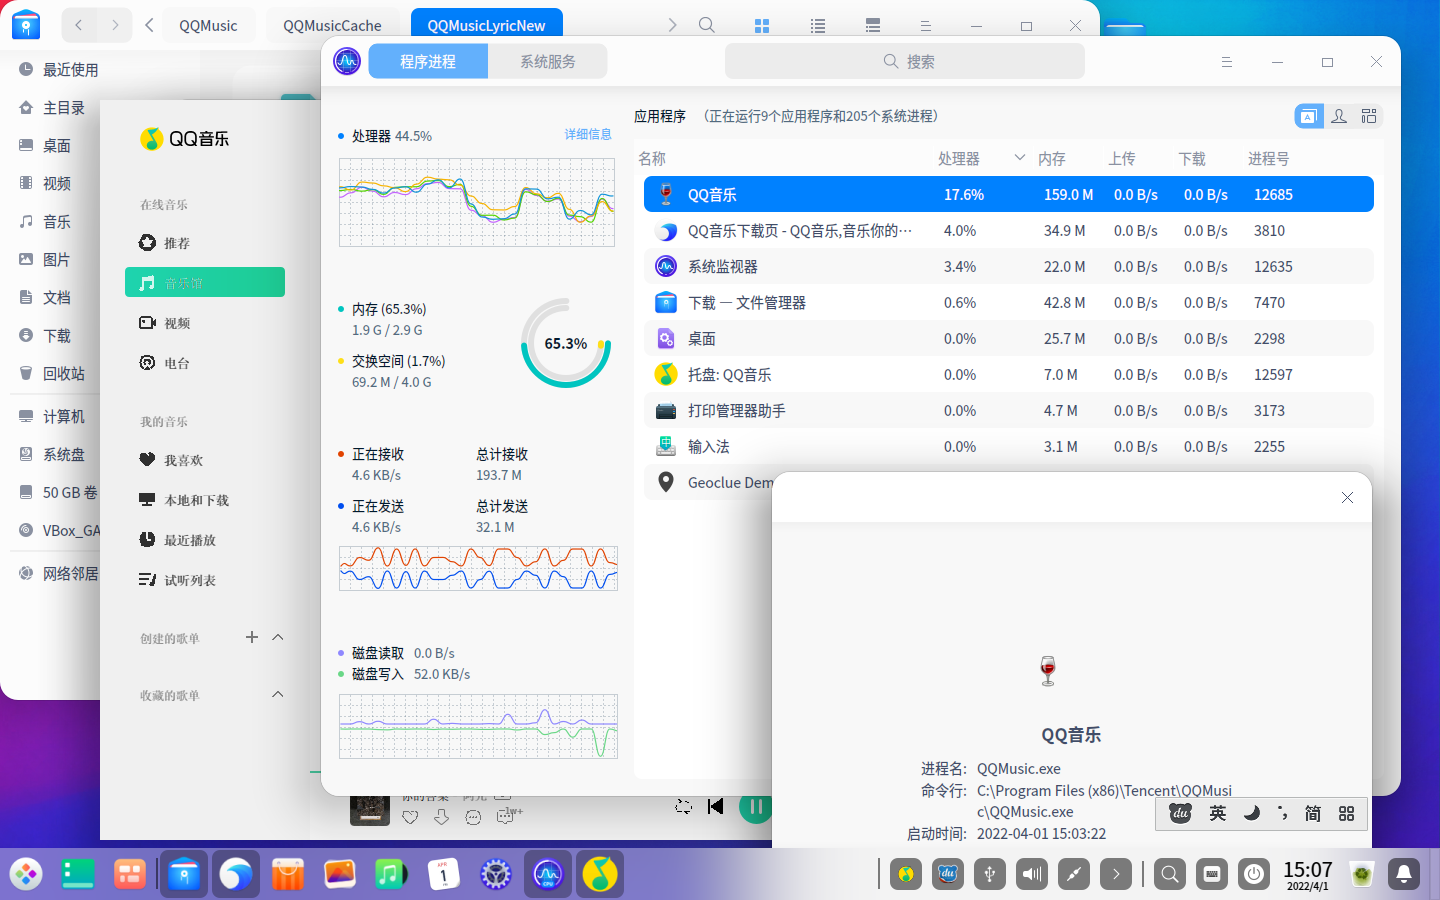The height and width of the screenshot is (900, 1440).
Task: Click the volume icon in the system tray
Action: click(1032, 874)
